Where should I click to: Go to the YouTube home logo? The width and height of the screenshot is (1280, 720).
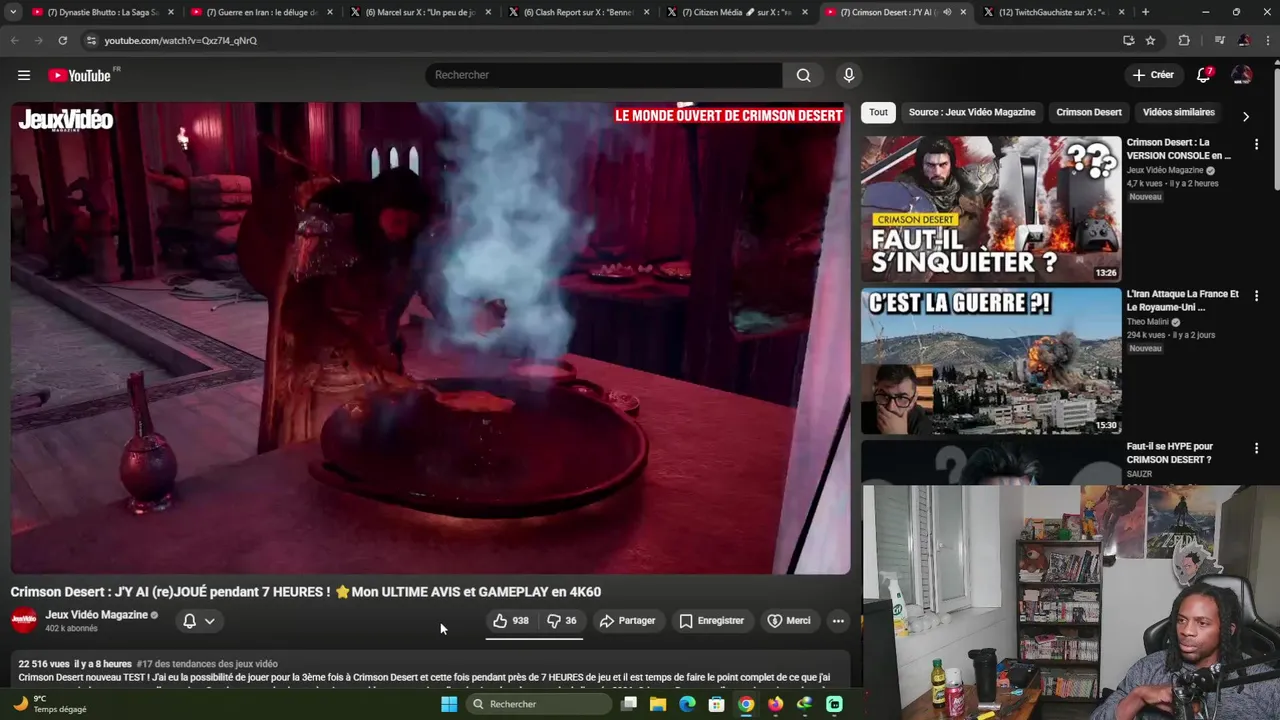tap(80, 75)
